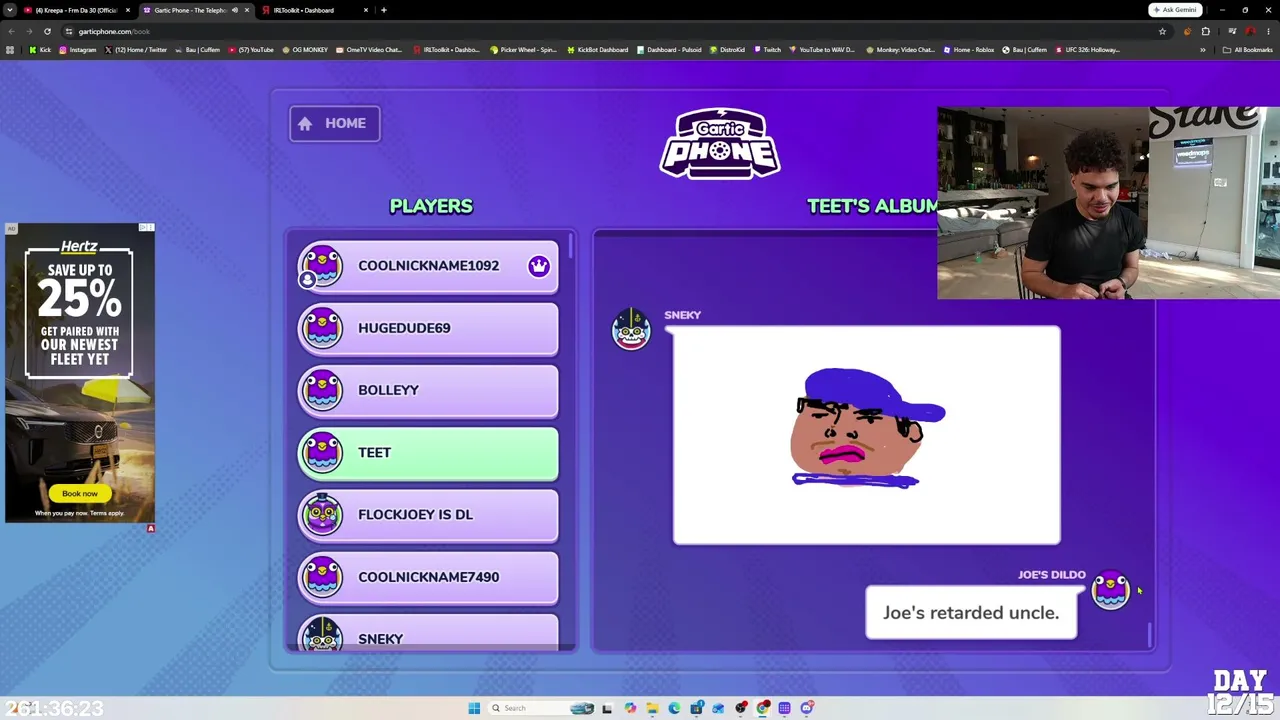Screen dimensions: 1280x720
Task: Mute the Gartic Phone tab audio
Action: (235, 10)
